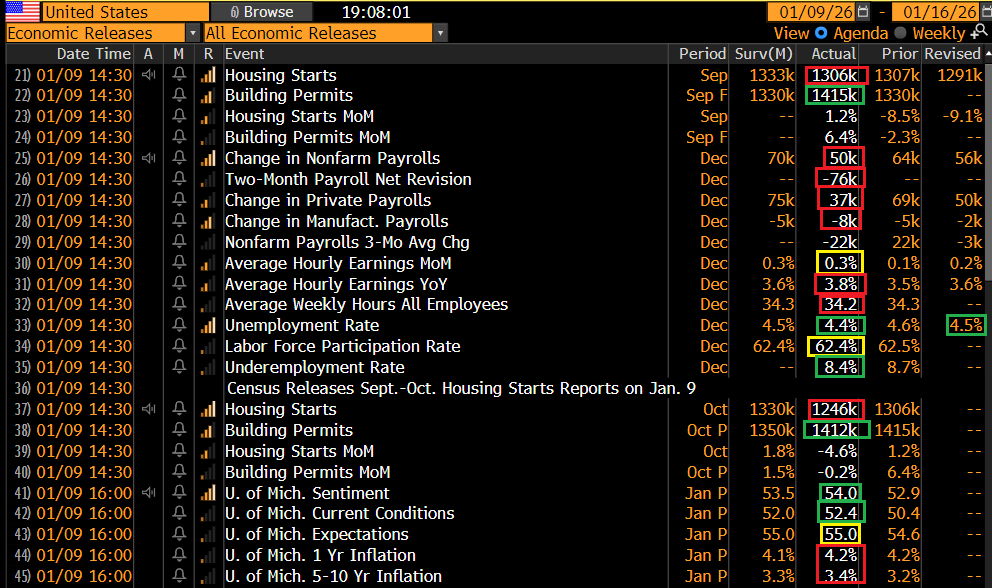Viewport: 992px width, 588px height.
Task: Click the speaker icon on U. of Mich. Sentiment row
Action: tap(149, 493)
